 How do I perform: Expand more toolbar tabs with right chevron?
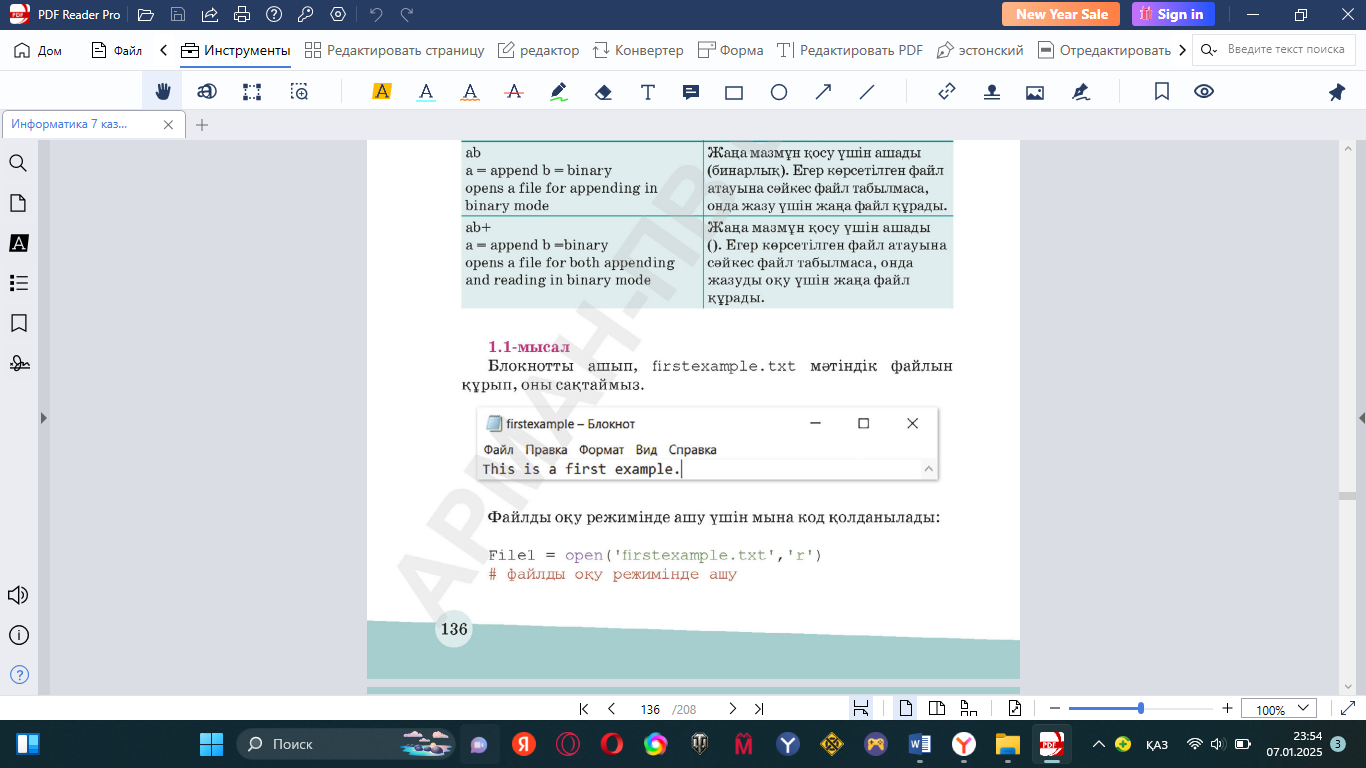coord(1183,50)
